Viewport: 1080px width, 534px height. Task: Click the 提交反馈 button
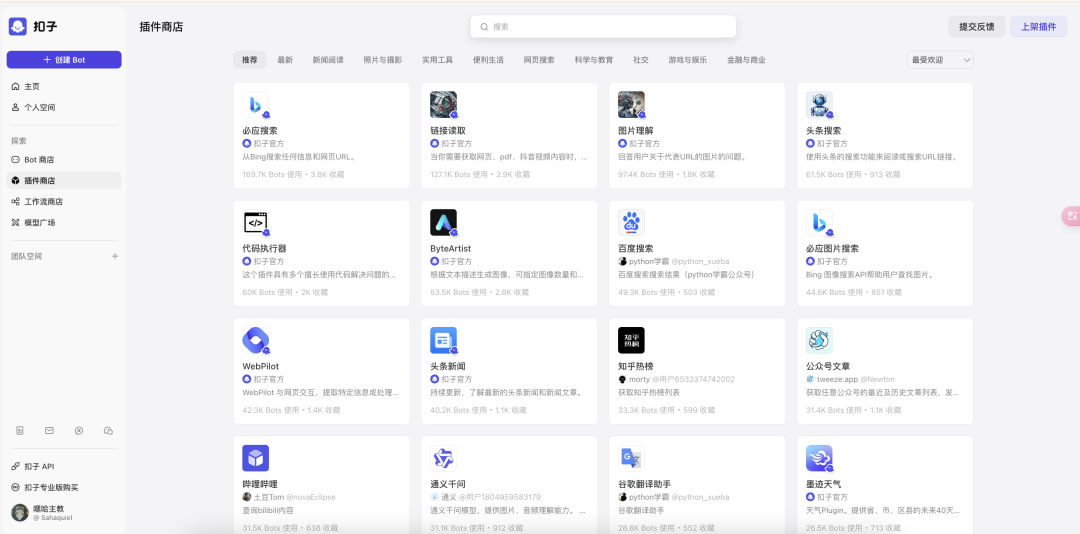(977, 27)
